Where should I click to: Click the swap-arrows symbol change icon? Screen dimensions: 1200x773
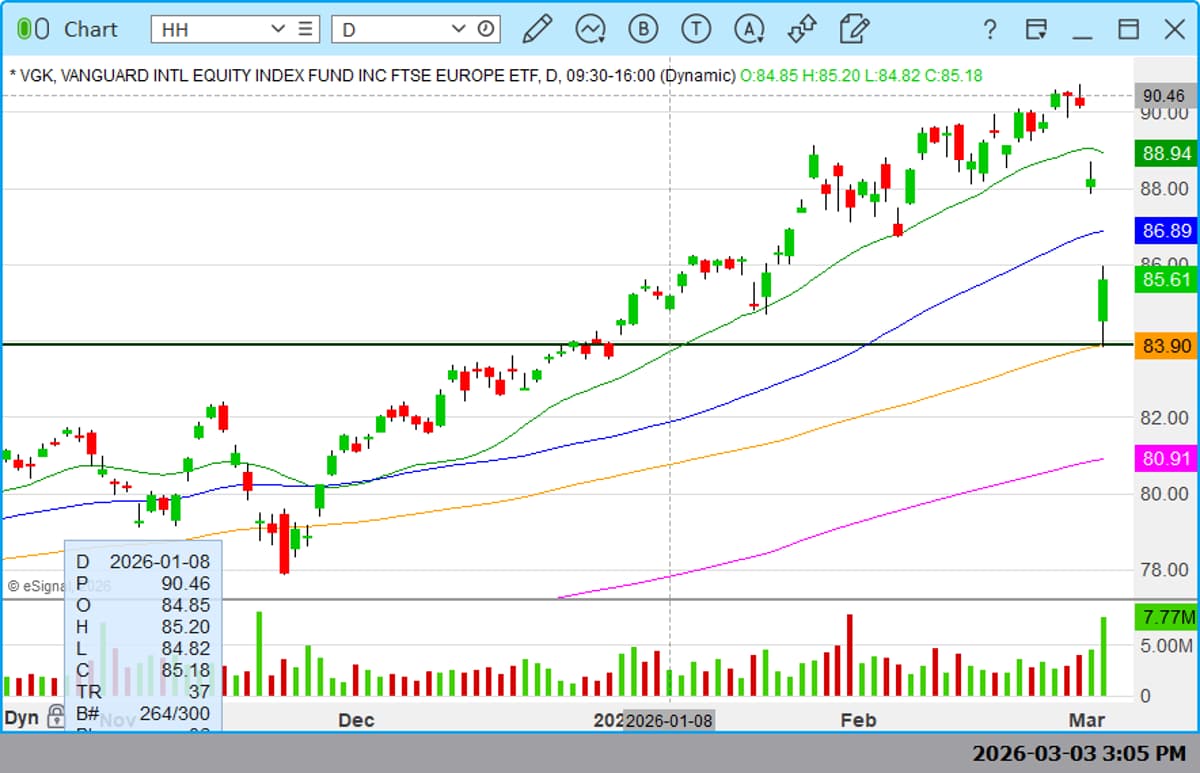pyautogui.click(x=802, y=30)
